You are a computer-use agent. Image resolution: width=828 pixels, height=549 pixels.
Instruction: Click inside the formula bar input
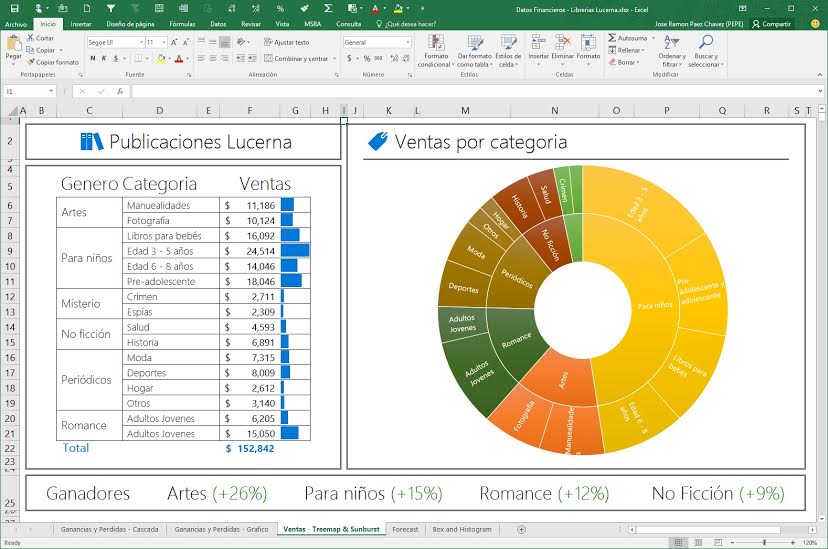pyautogui.click(x=450, y=91)
